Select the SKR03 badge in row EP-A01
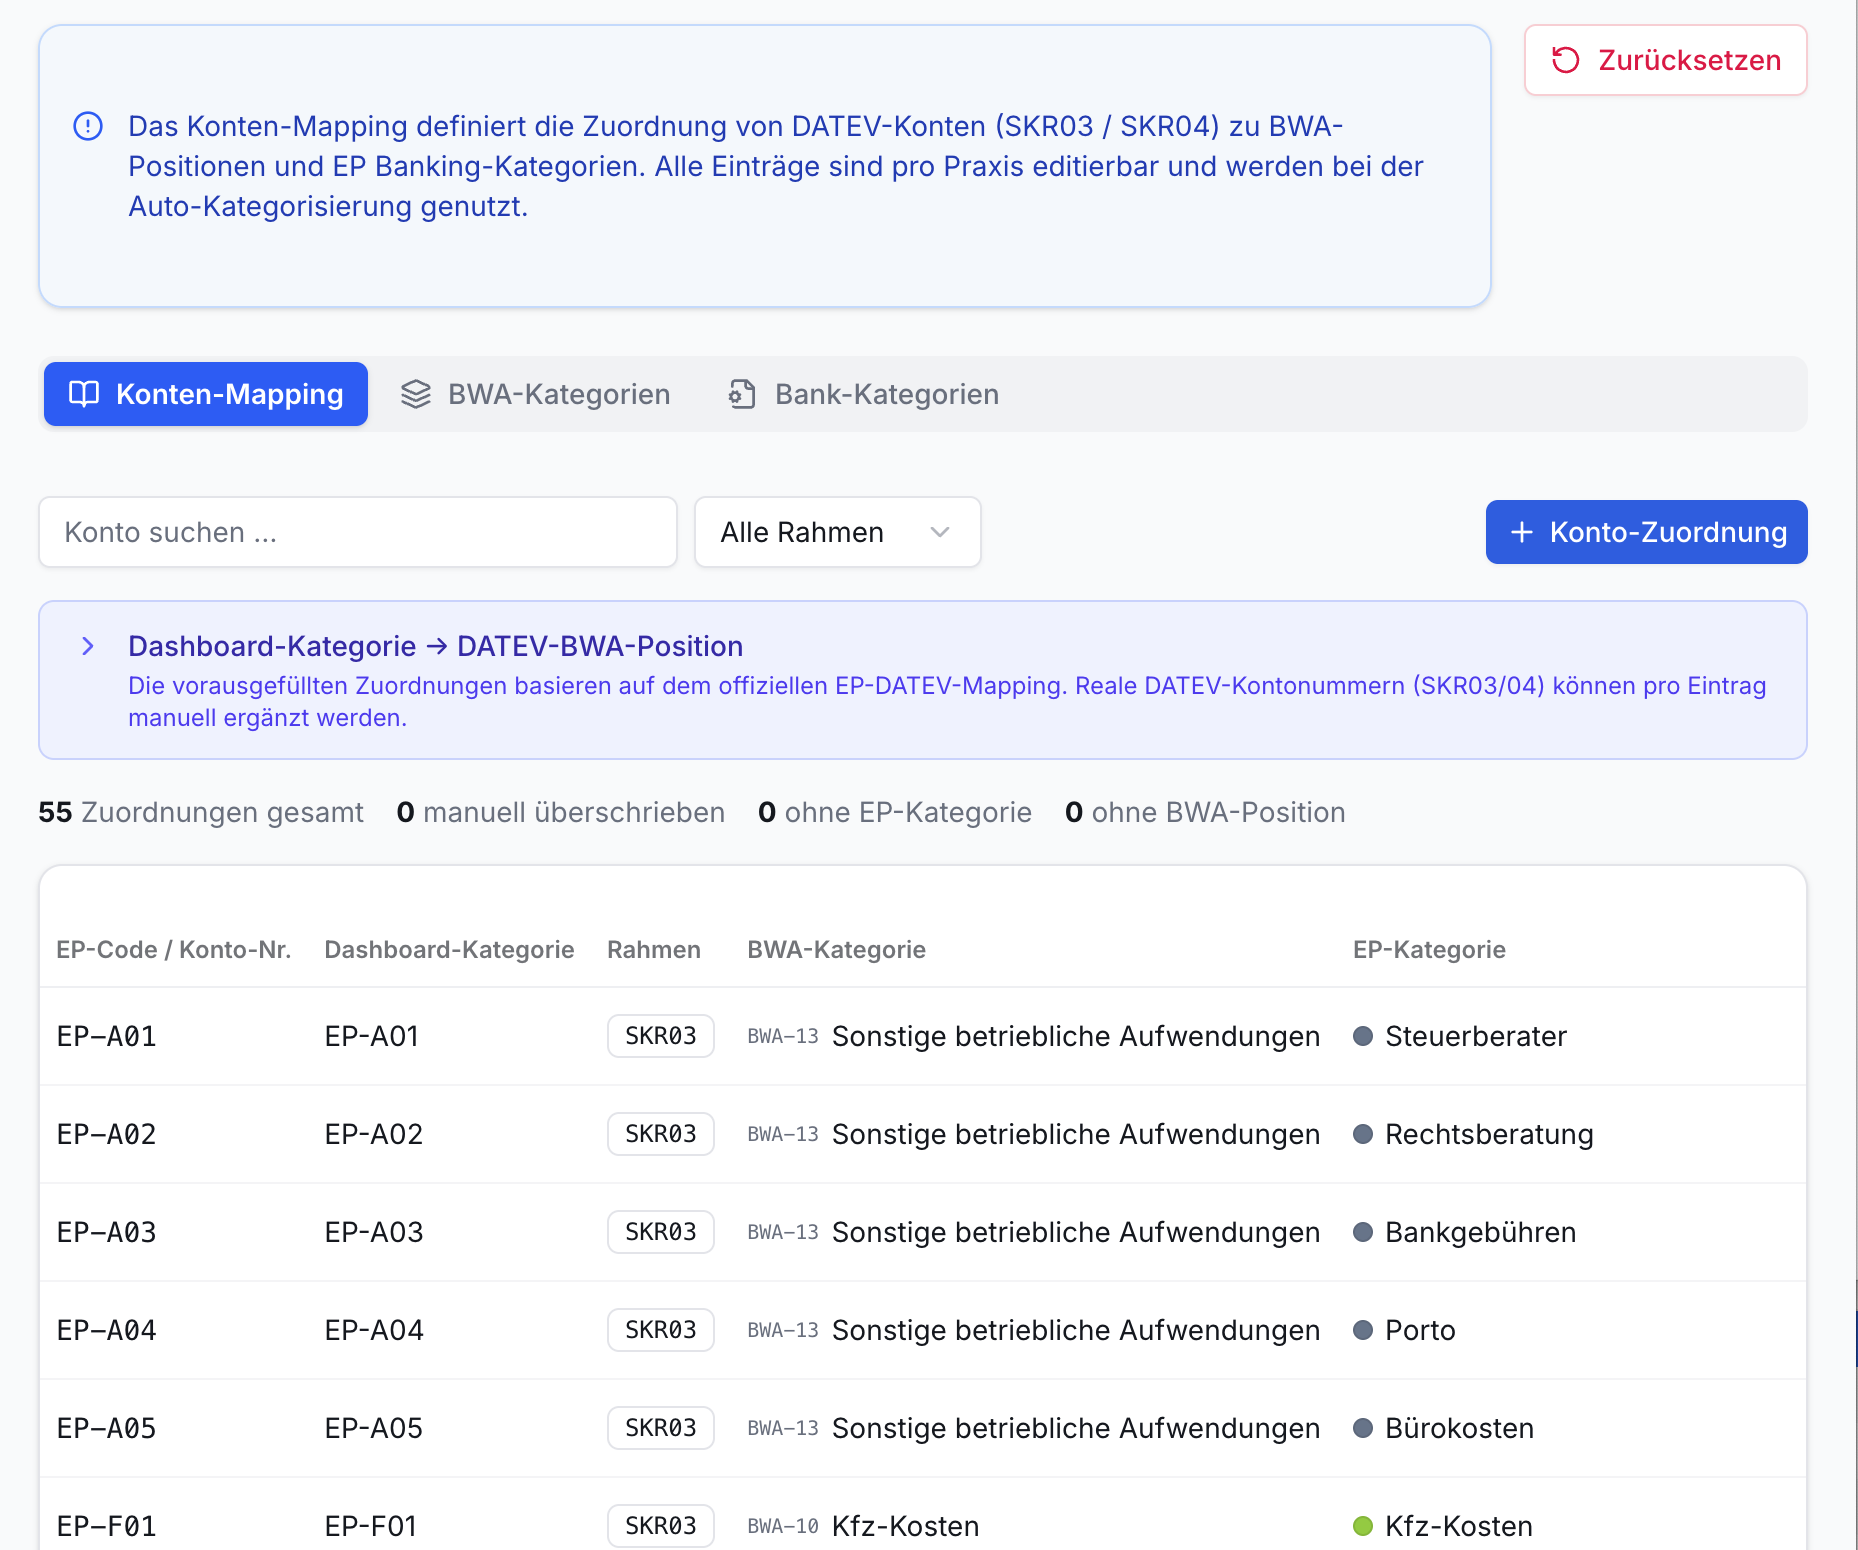1858x1550 pixels. coord(661,1036)
